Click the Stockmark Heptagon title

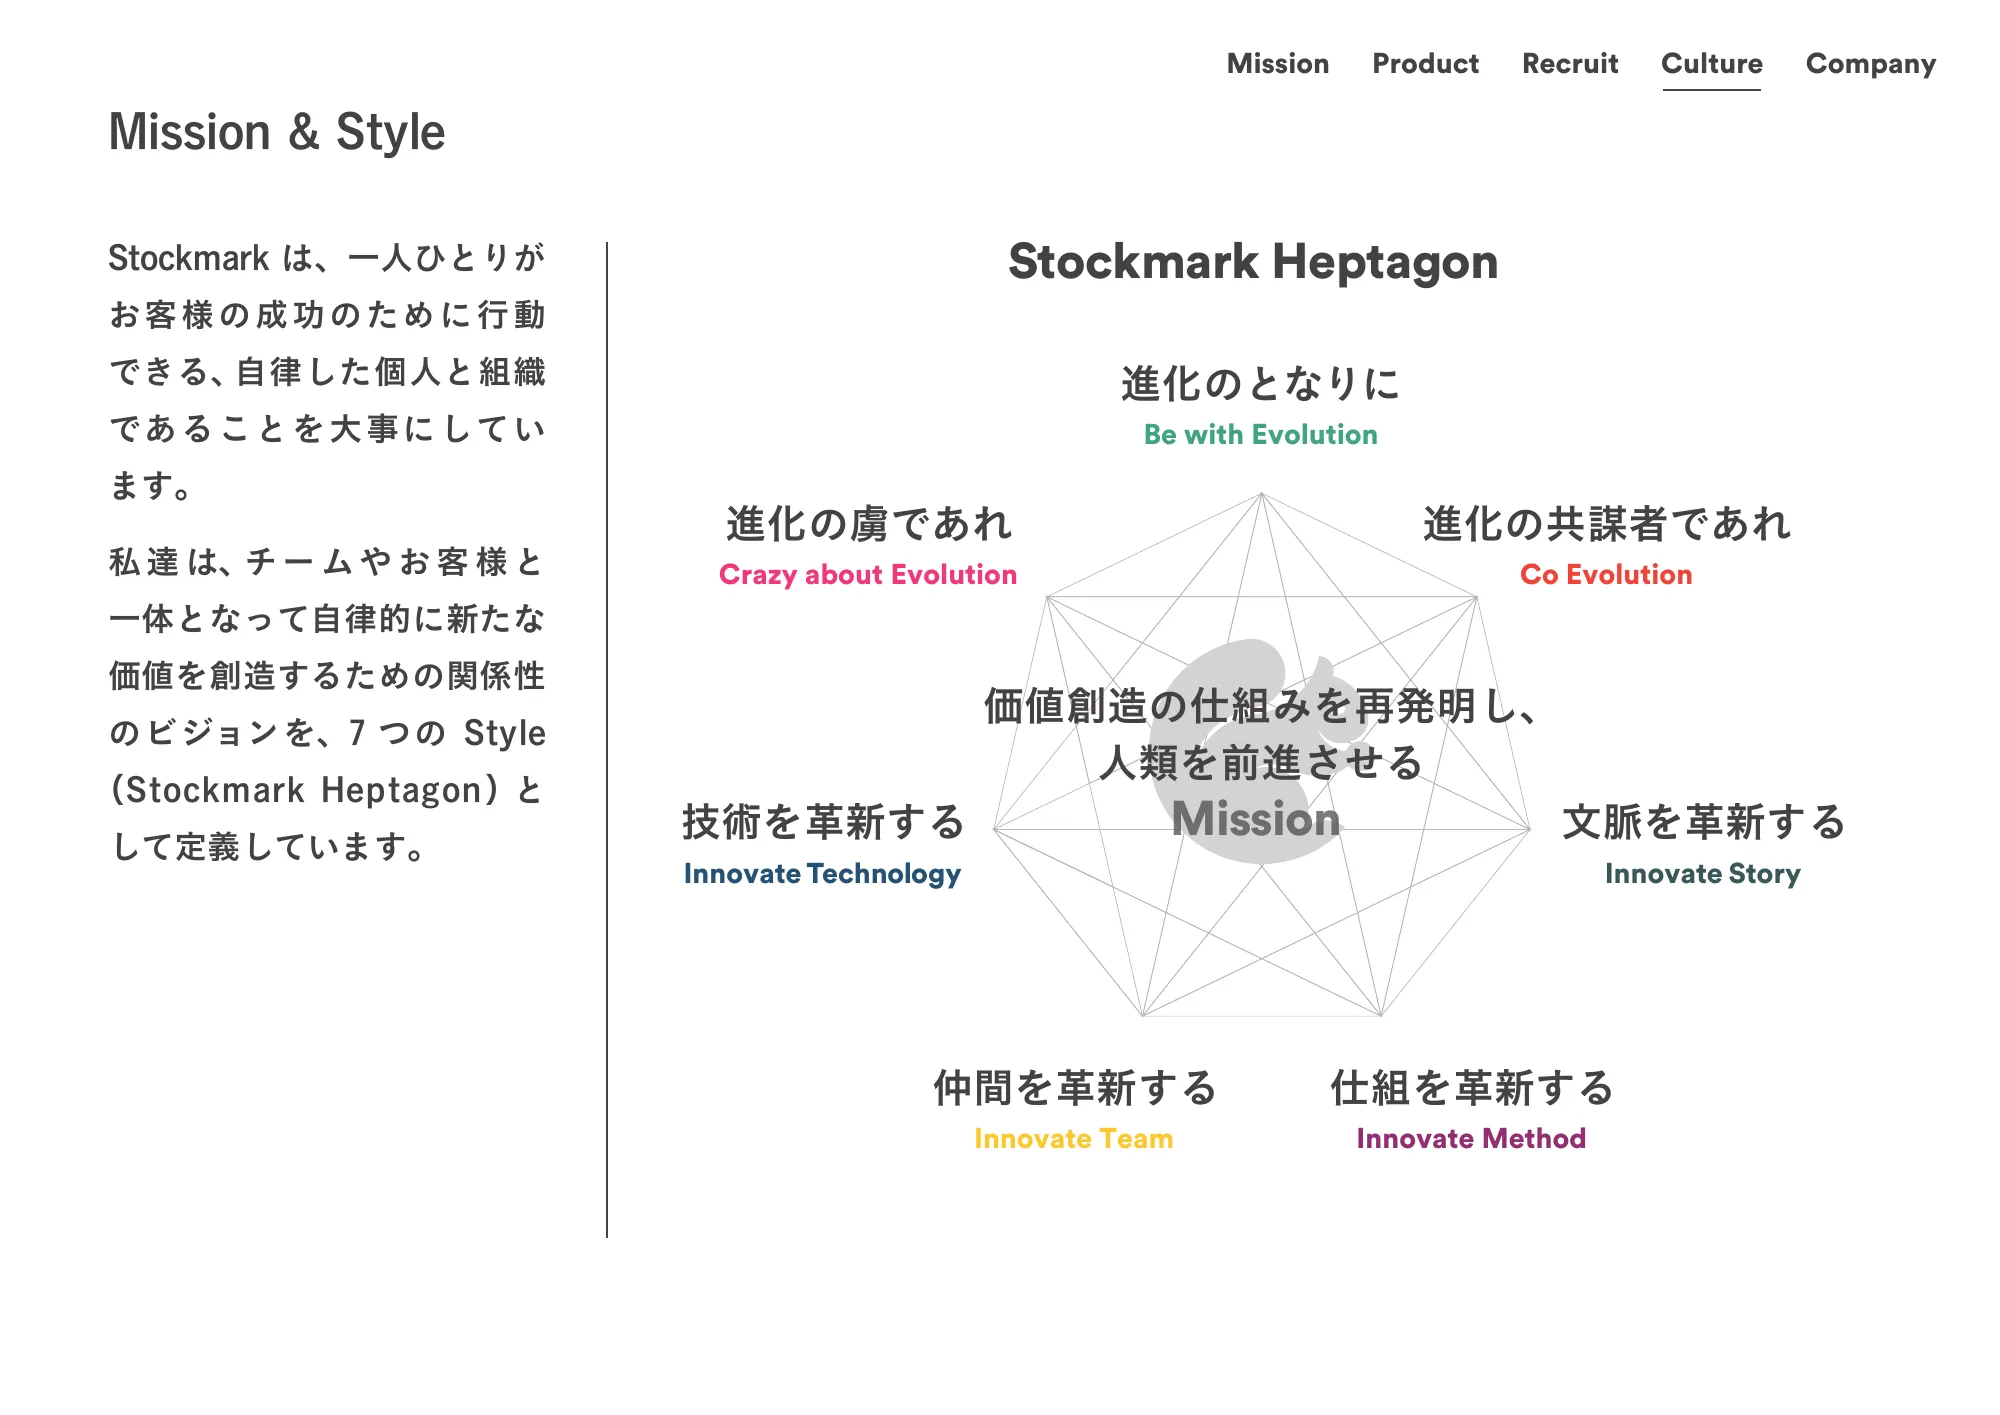coord(1253,262)
